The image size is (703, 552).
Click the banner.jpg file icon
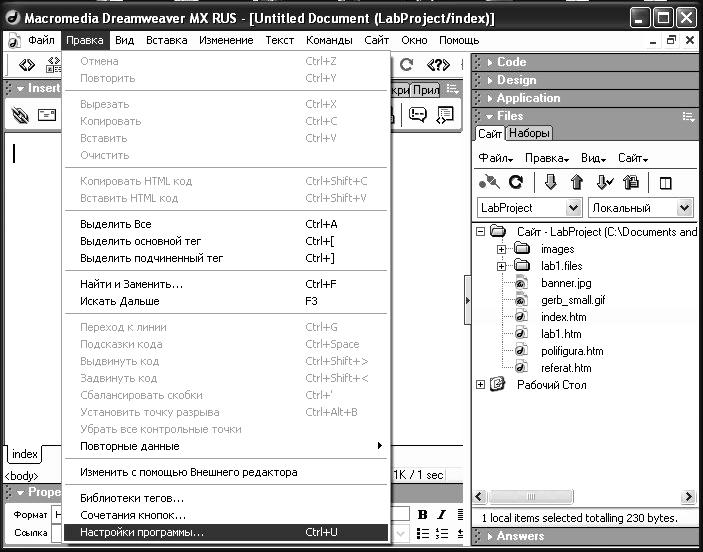pyautogui.click(x=521, y=283)
